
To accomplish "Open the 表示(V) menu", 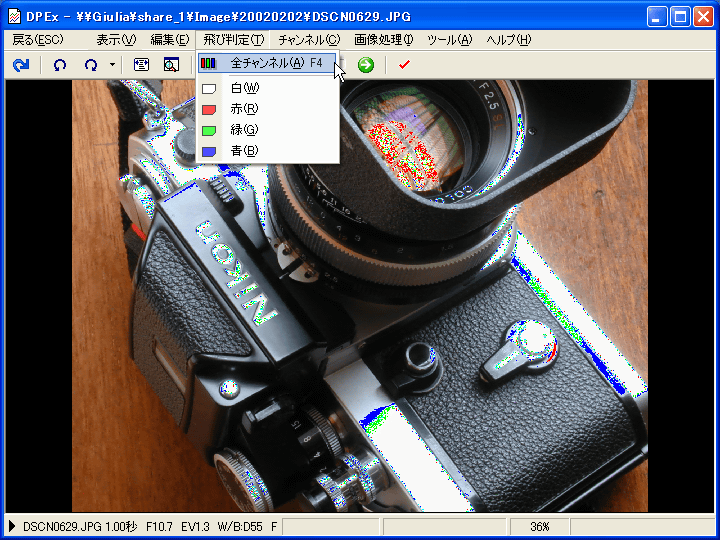I will click(x=116, y=40).
